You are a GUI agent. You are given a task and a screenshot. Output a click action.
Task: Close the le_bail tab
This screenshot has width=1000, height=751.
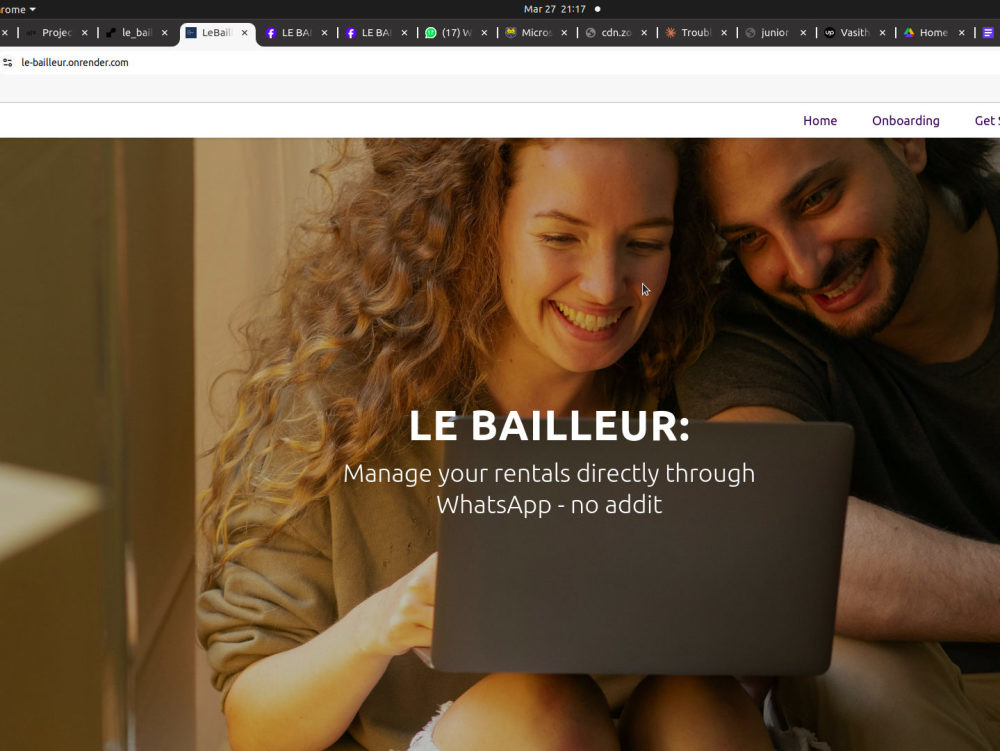tap(165, 33)
